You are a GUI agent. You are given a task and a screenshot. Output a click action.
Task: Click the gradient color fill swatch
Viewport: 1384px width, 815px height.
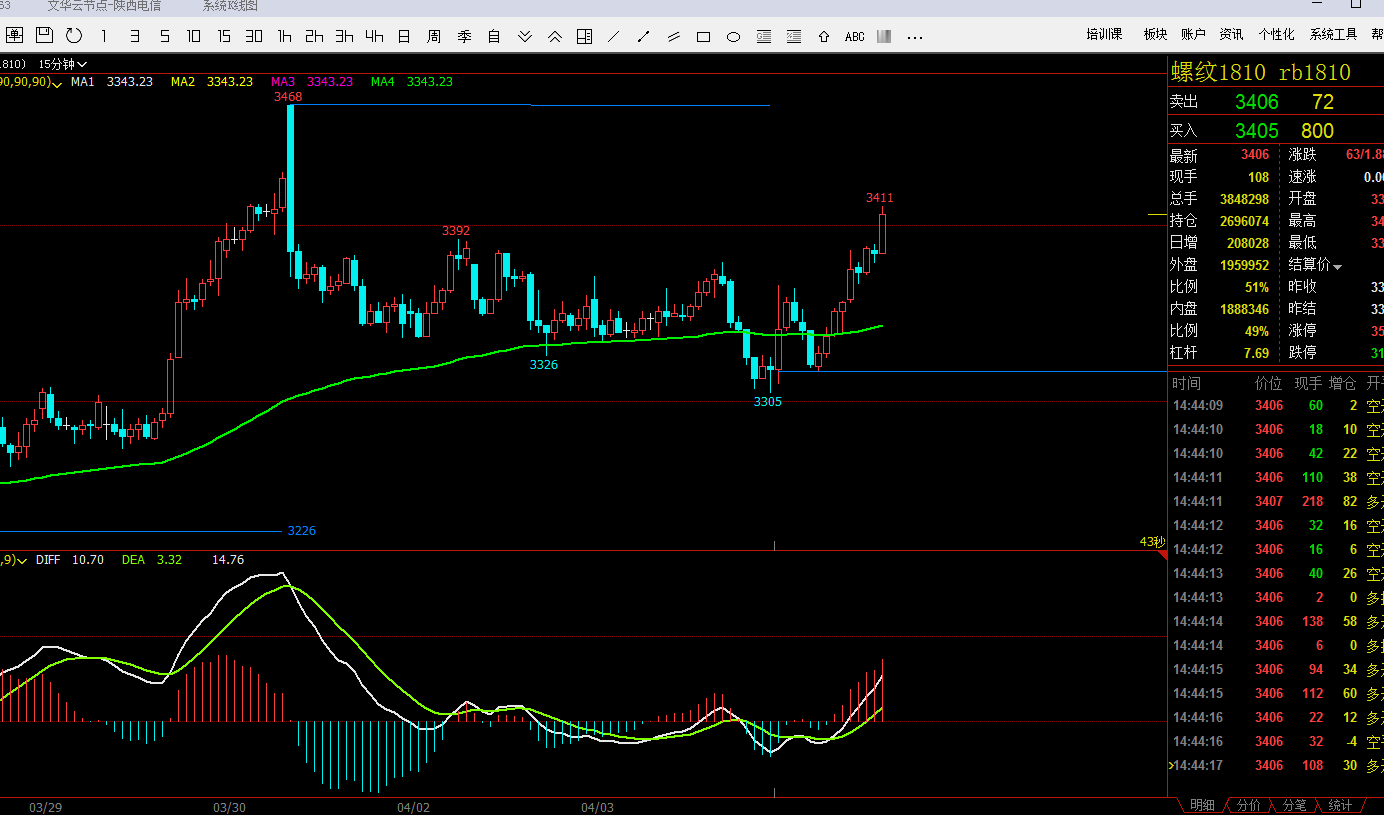coord(884,37)
